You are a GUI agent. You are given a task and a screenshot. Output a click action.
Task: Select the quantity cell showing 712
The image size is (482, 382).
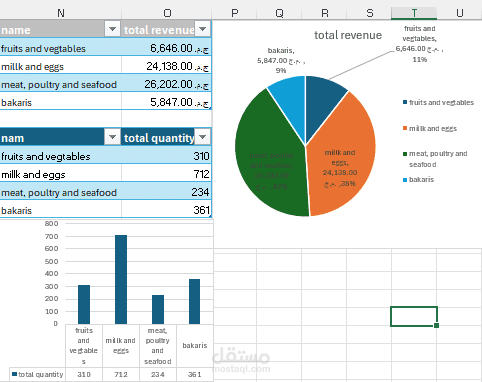pos(167,174)
